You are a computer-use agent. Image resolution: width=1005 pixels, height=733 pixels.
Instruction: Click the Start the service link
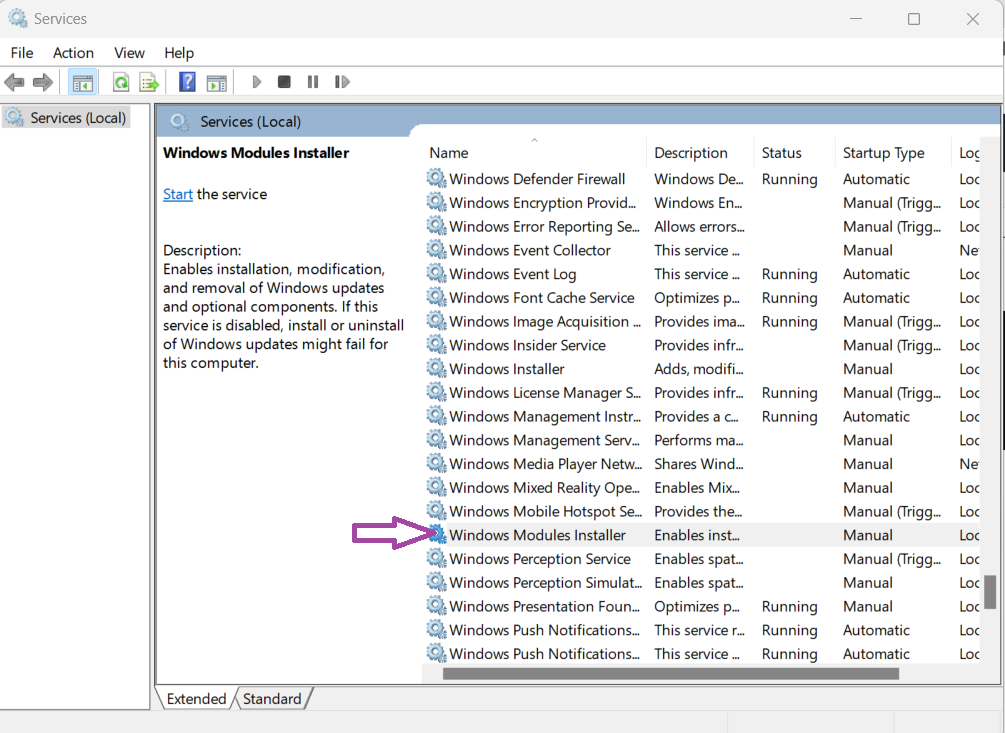pyautogui.click(x=178, y=194)
